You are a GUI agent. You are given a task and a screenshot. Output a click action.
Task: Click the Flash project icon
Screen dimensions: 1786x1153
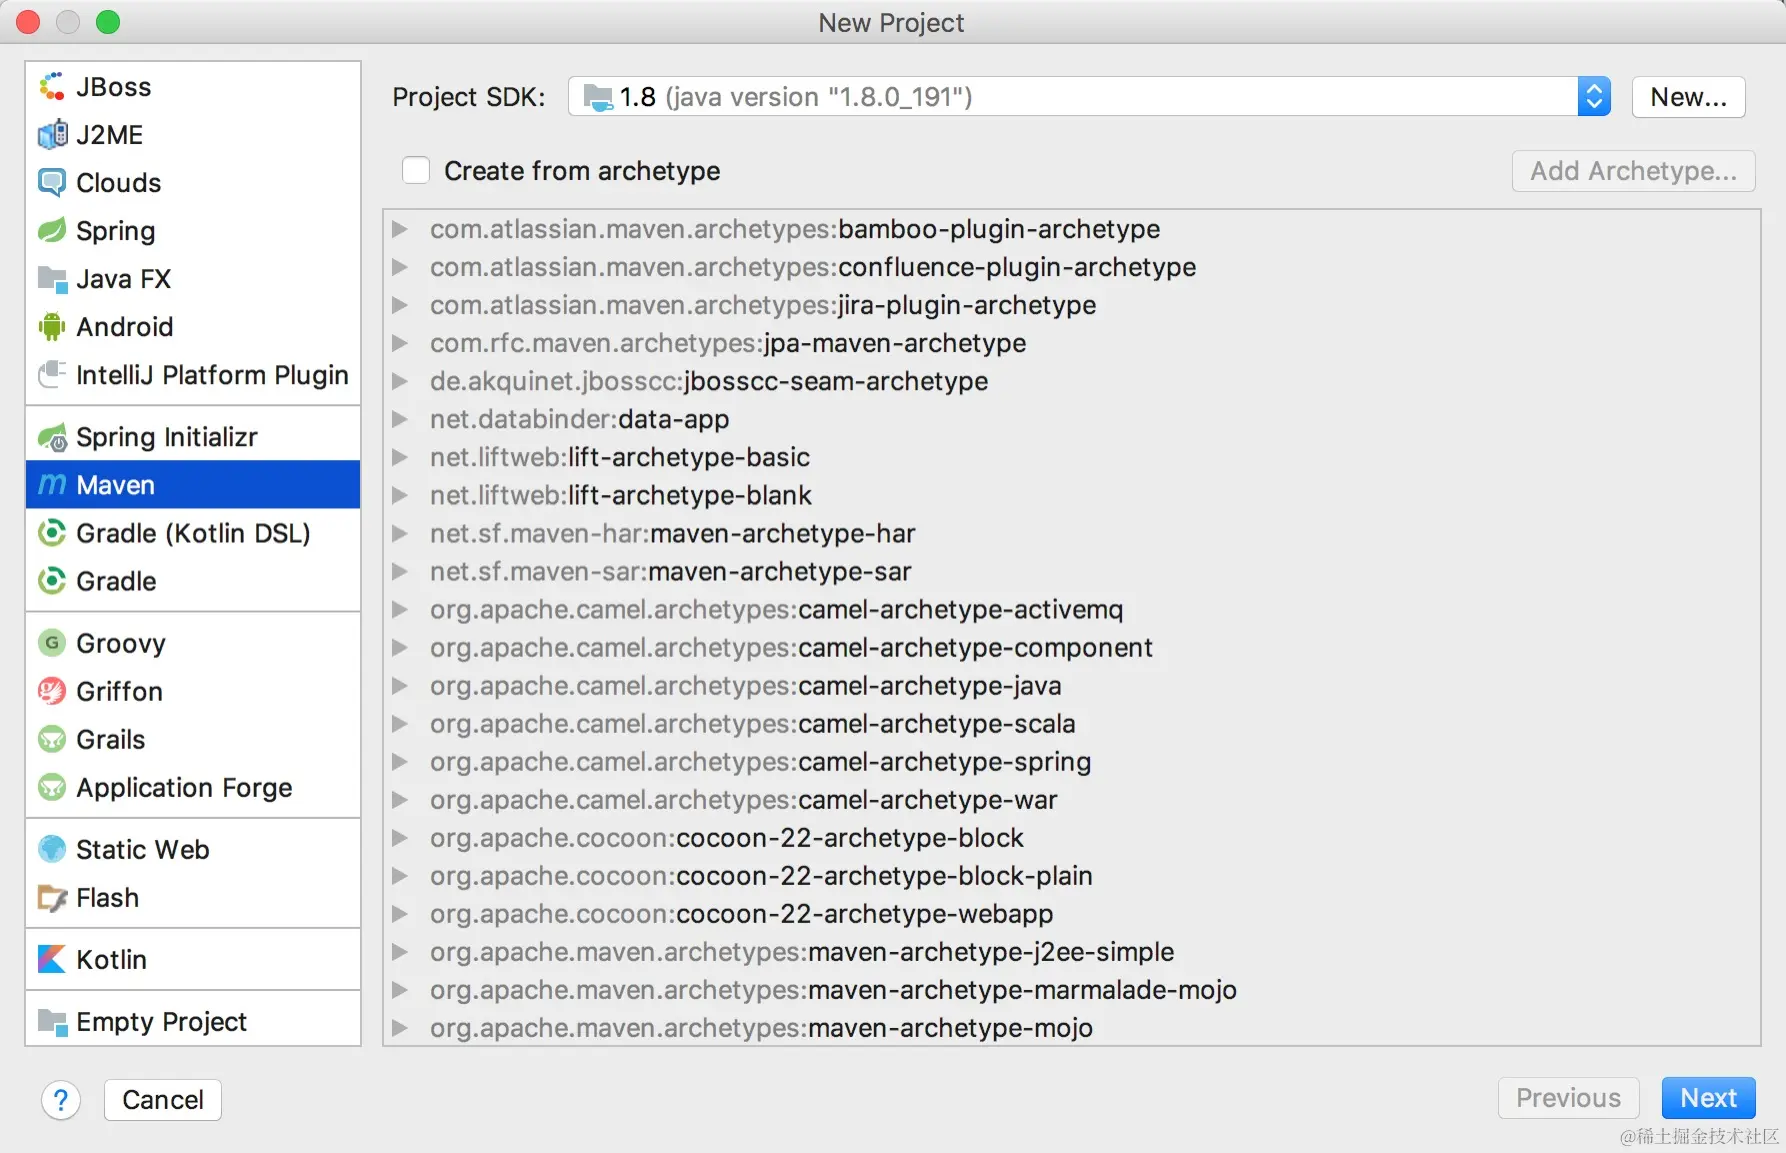click(x=52, y=897)
